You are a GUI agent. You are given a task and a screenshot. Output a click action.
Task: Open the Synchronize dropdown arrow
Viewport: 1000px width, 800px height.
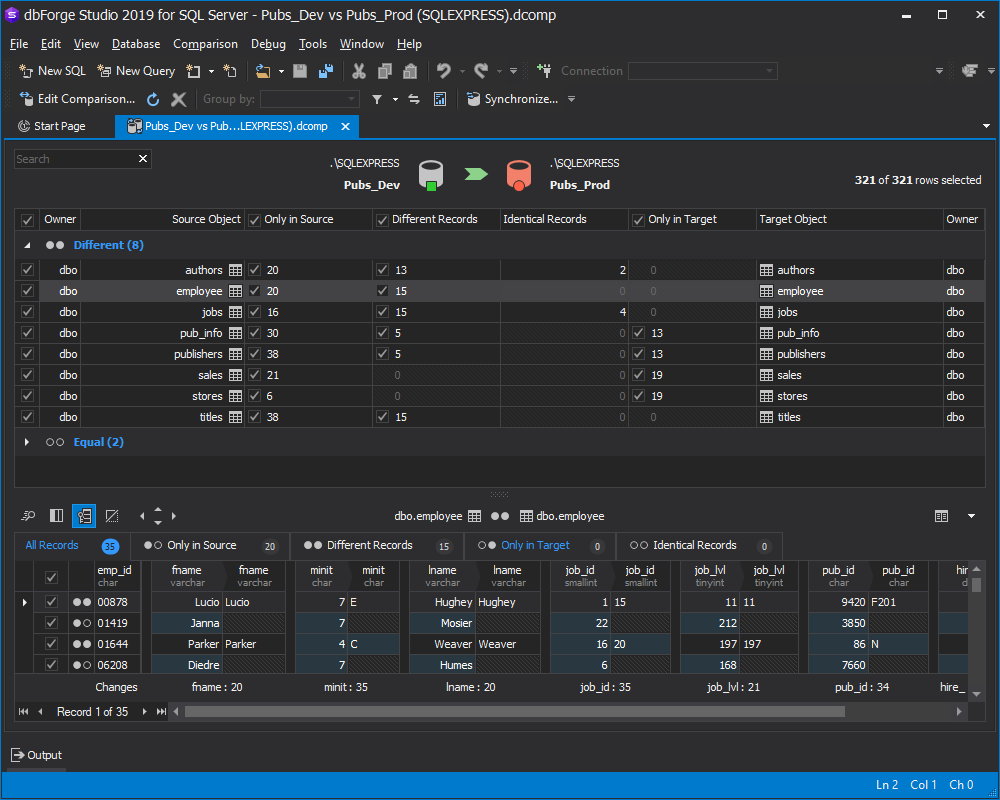571,100
